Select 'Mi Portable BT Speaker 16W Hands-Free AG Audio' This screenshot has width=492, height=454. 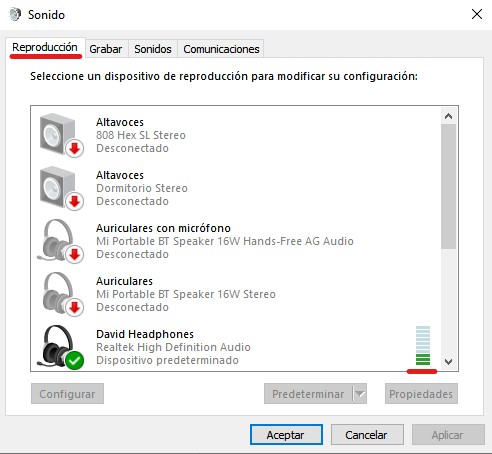[225, 241]
